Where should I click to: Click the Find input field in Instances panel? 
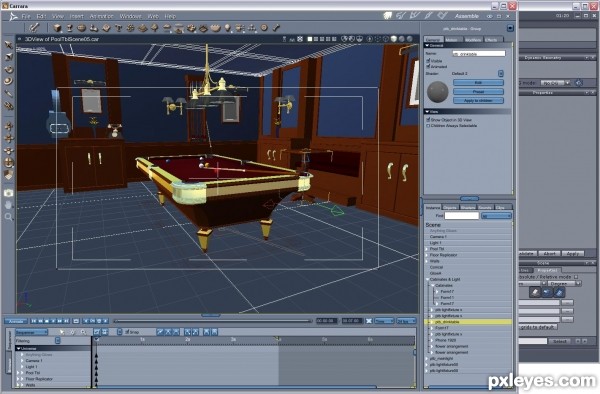(461, 216)
